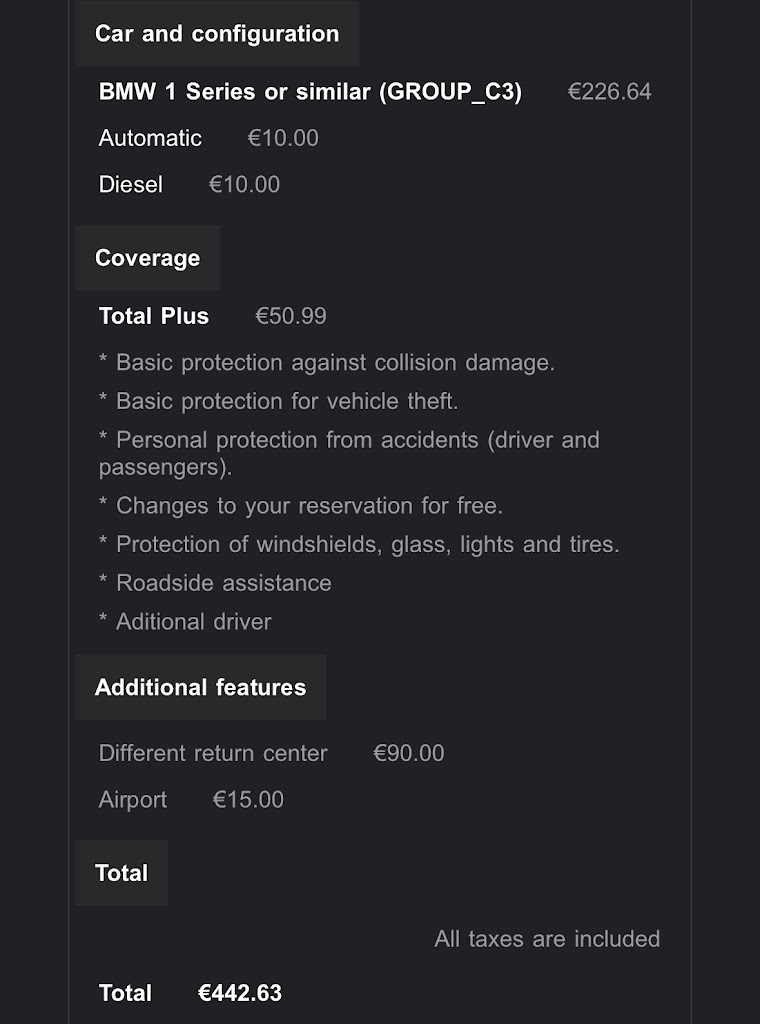
Task: Open BMW 1 Series or similar entry
Action: pyautogui.click(x=310, y=91)
